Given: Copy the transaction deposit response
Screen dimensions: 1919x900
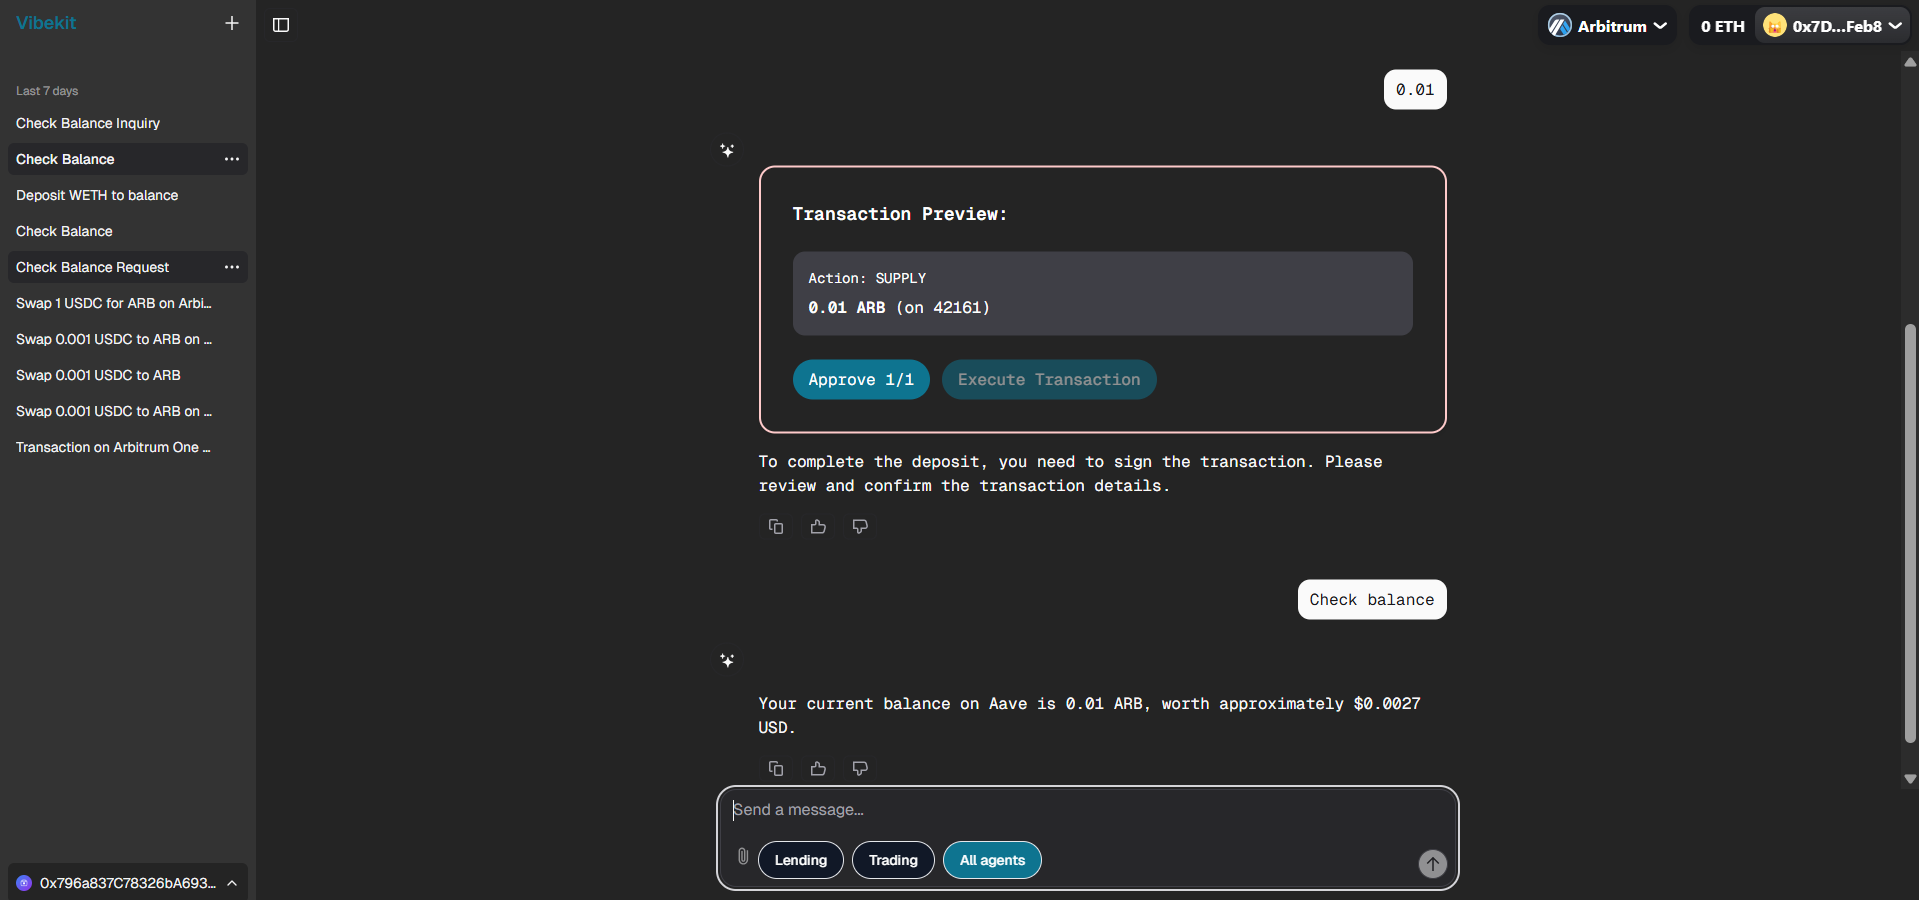Looking at the screenshot, I should tap(776, 526).
